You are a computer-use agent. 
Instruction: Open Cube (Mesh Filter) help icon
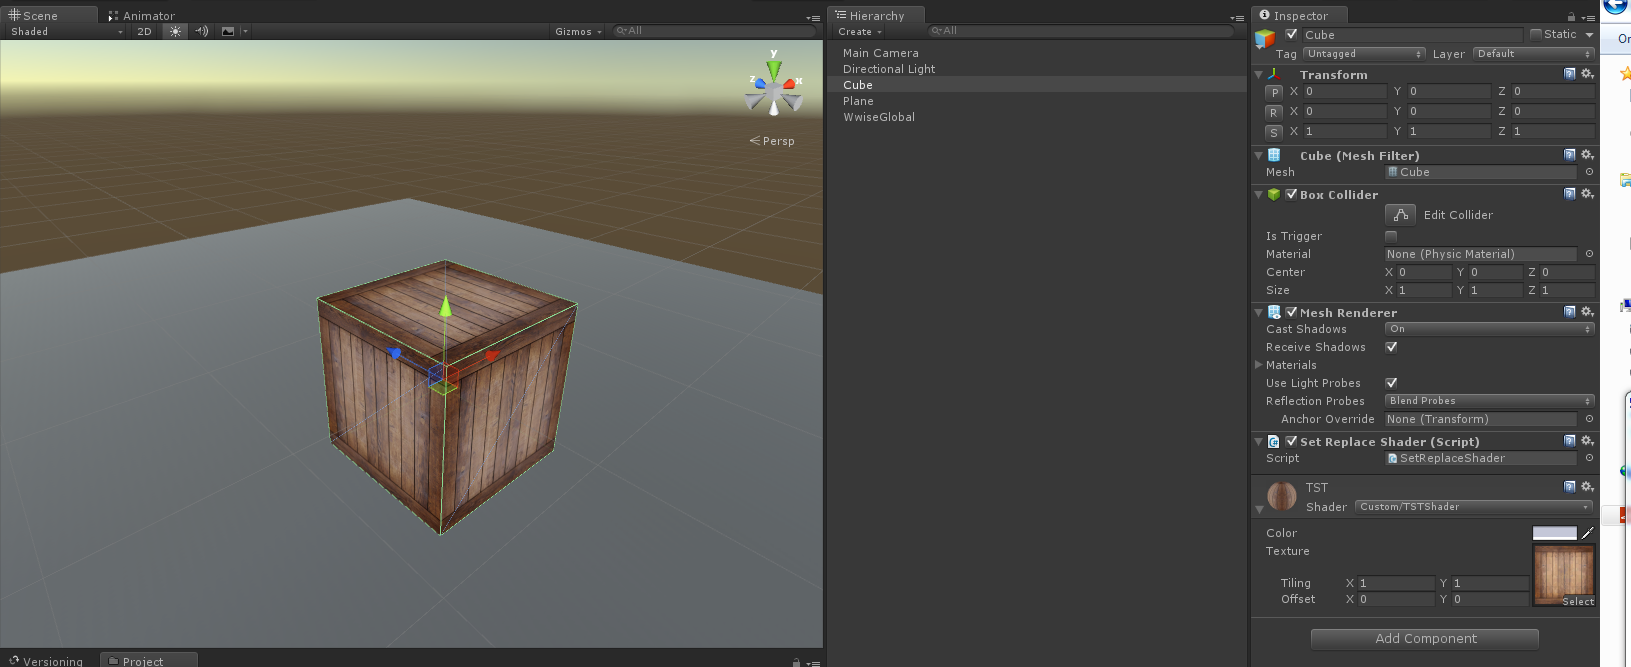point(1570,155)
